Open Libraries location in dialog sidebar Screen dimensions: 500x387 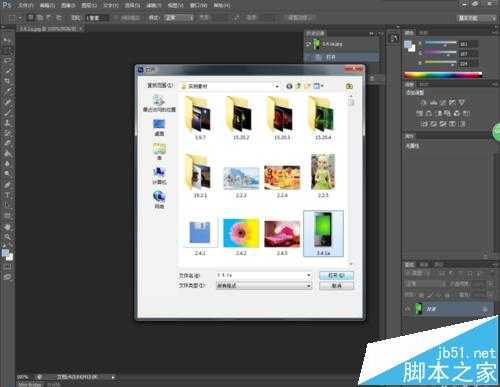(x=159, y=152)
